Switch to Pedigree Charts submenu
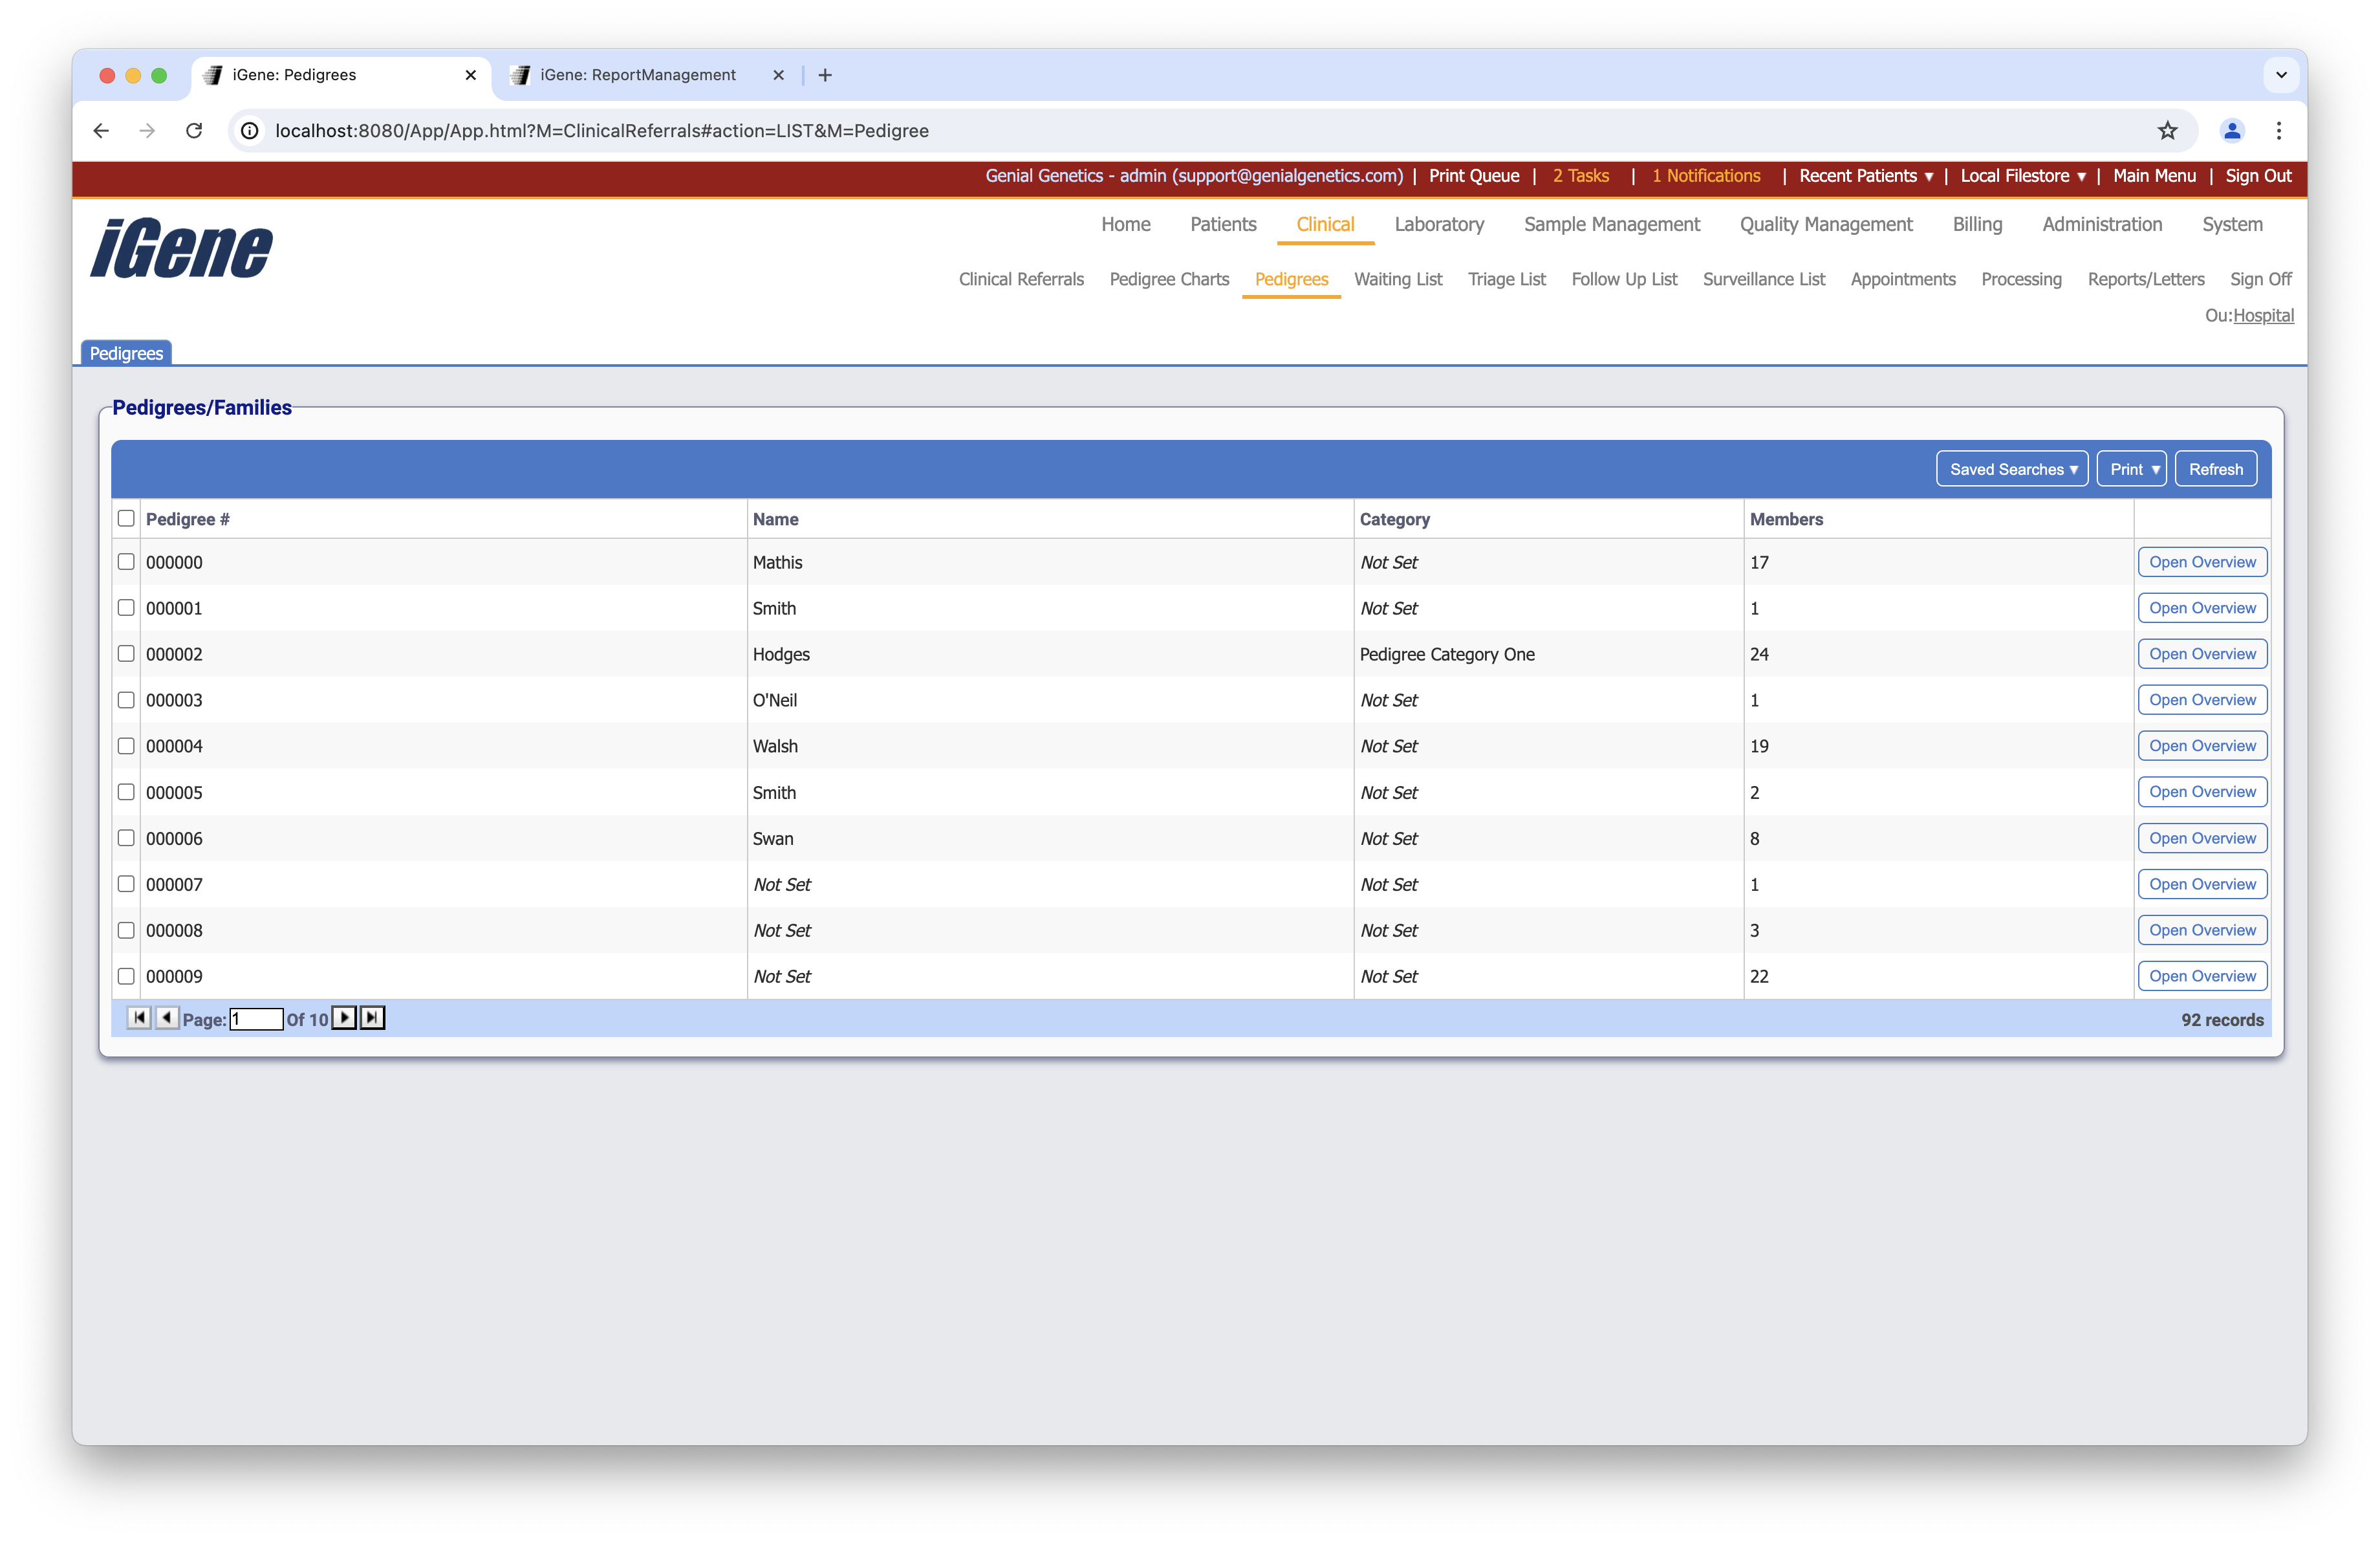2380x1541 pixels. click(1169, 280)
